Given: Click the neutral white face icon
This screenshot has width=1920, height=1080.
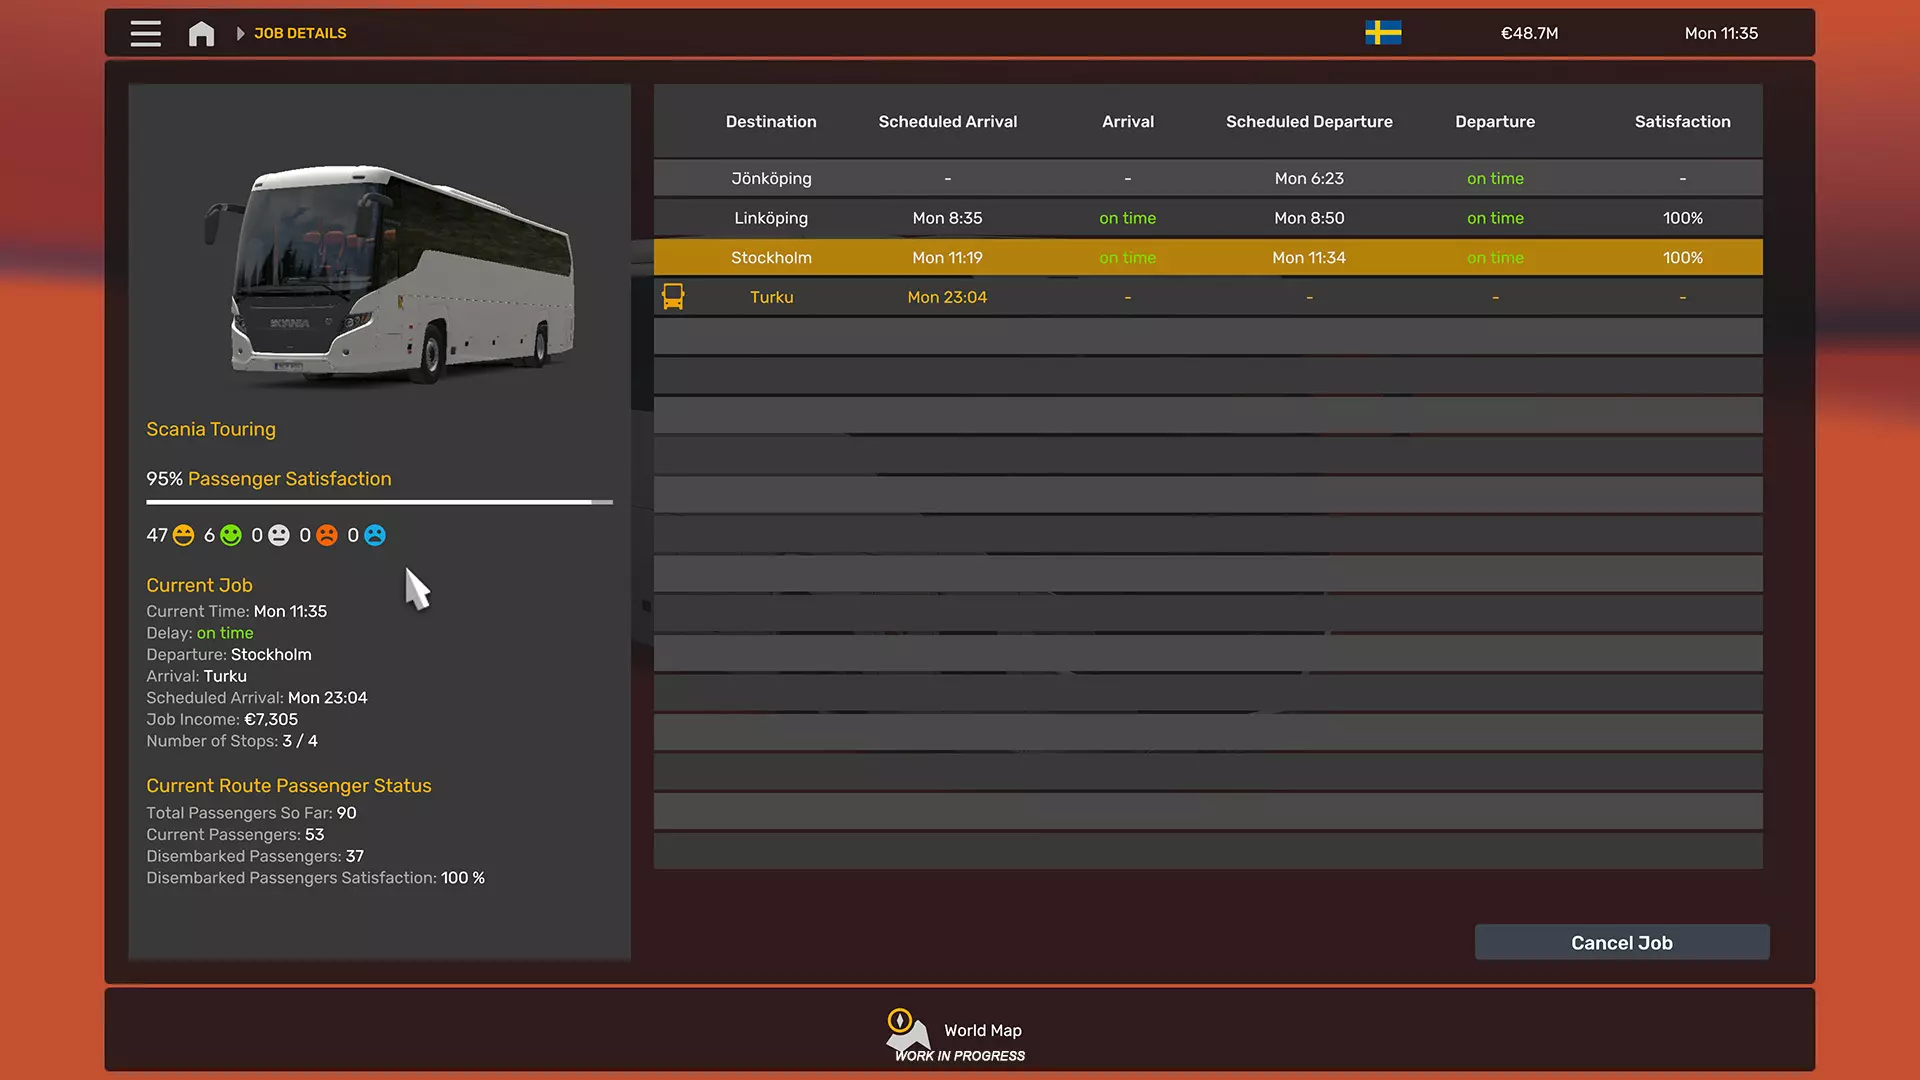Looking at the screenshot, I should coord(279,536).
